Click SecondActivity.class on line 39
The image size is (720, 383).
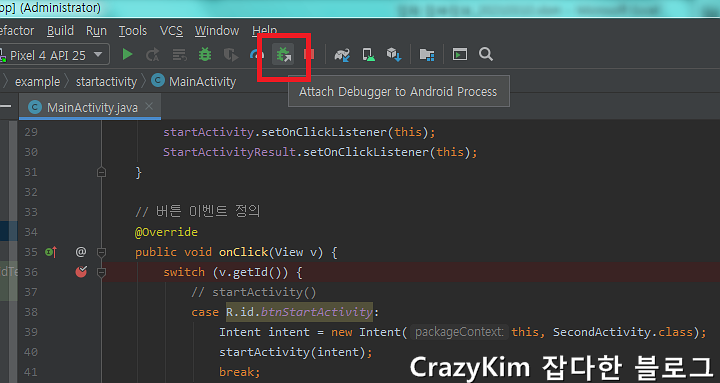click(x=623, y=332)
